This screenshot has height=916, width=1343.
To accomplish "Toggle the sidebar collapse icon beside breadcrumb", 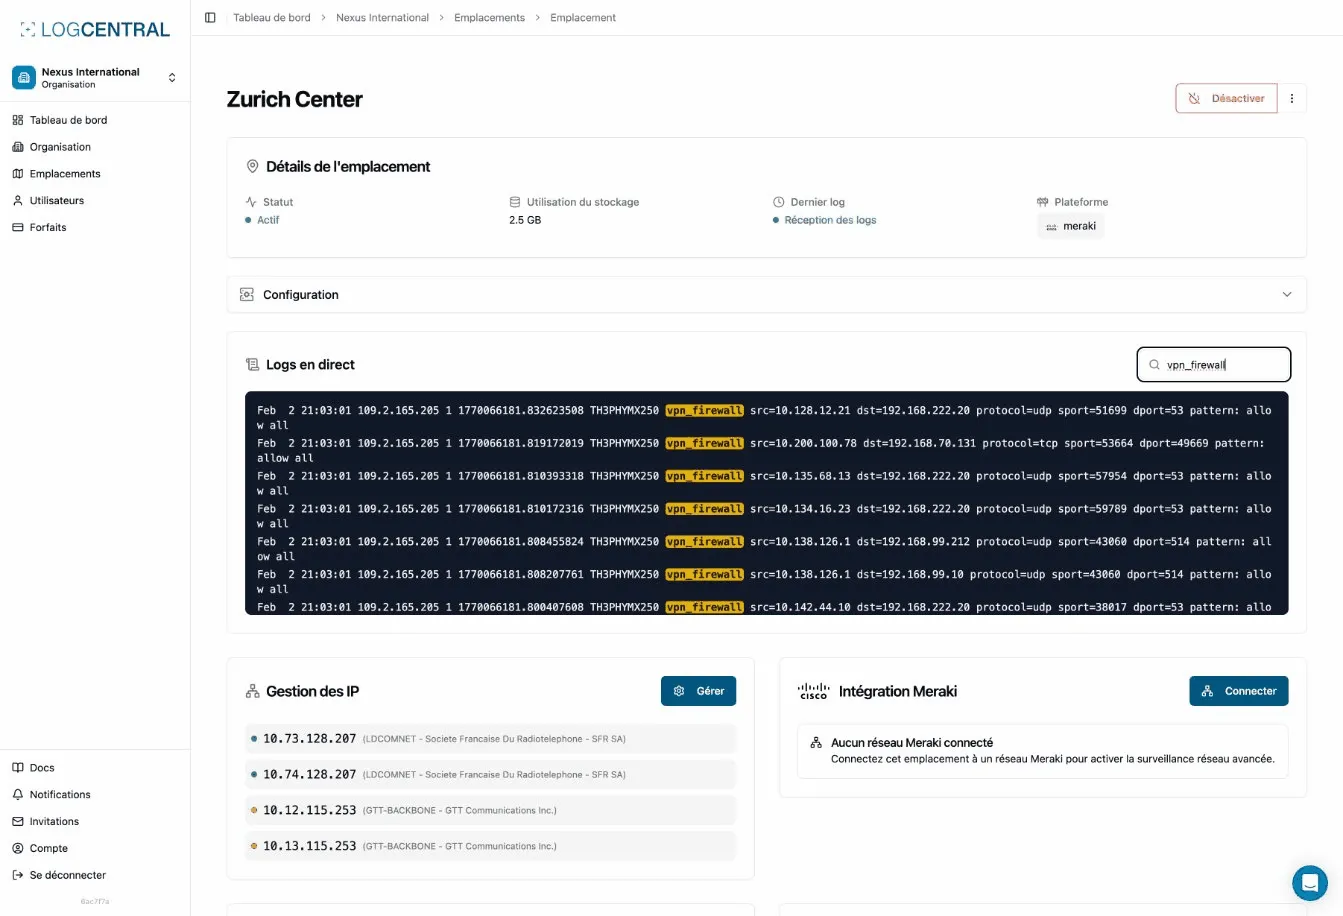I will [x=209, y=17].
